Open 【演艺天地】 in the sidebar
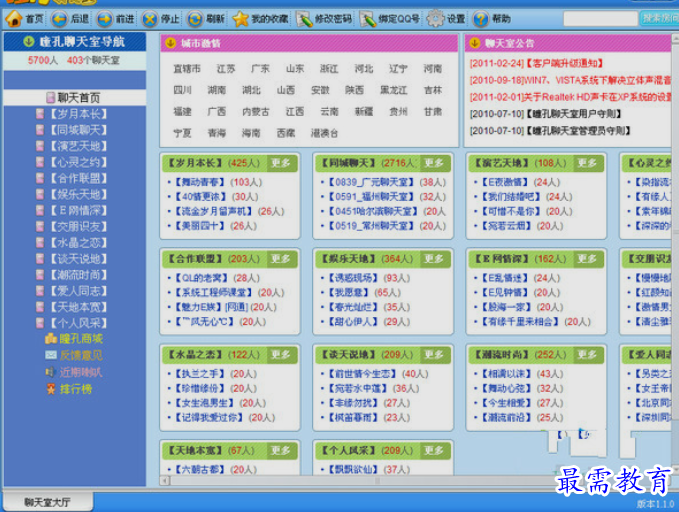Screen dimensions: 679x512 tap(77, 146)
